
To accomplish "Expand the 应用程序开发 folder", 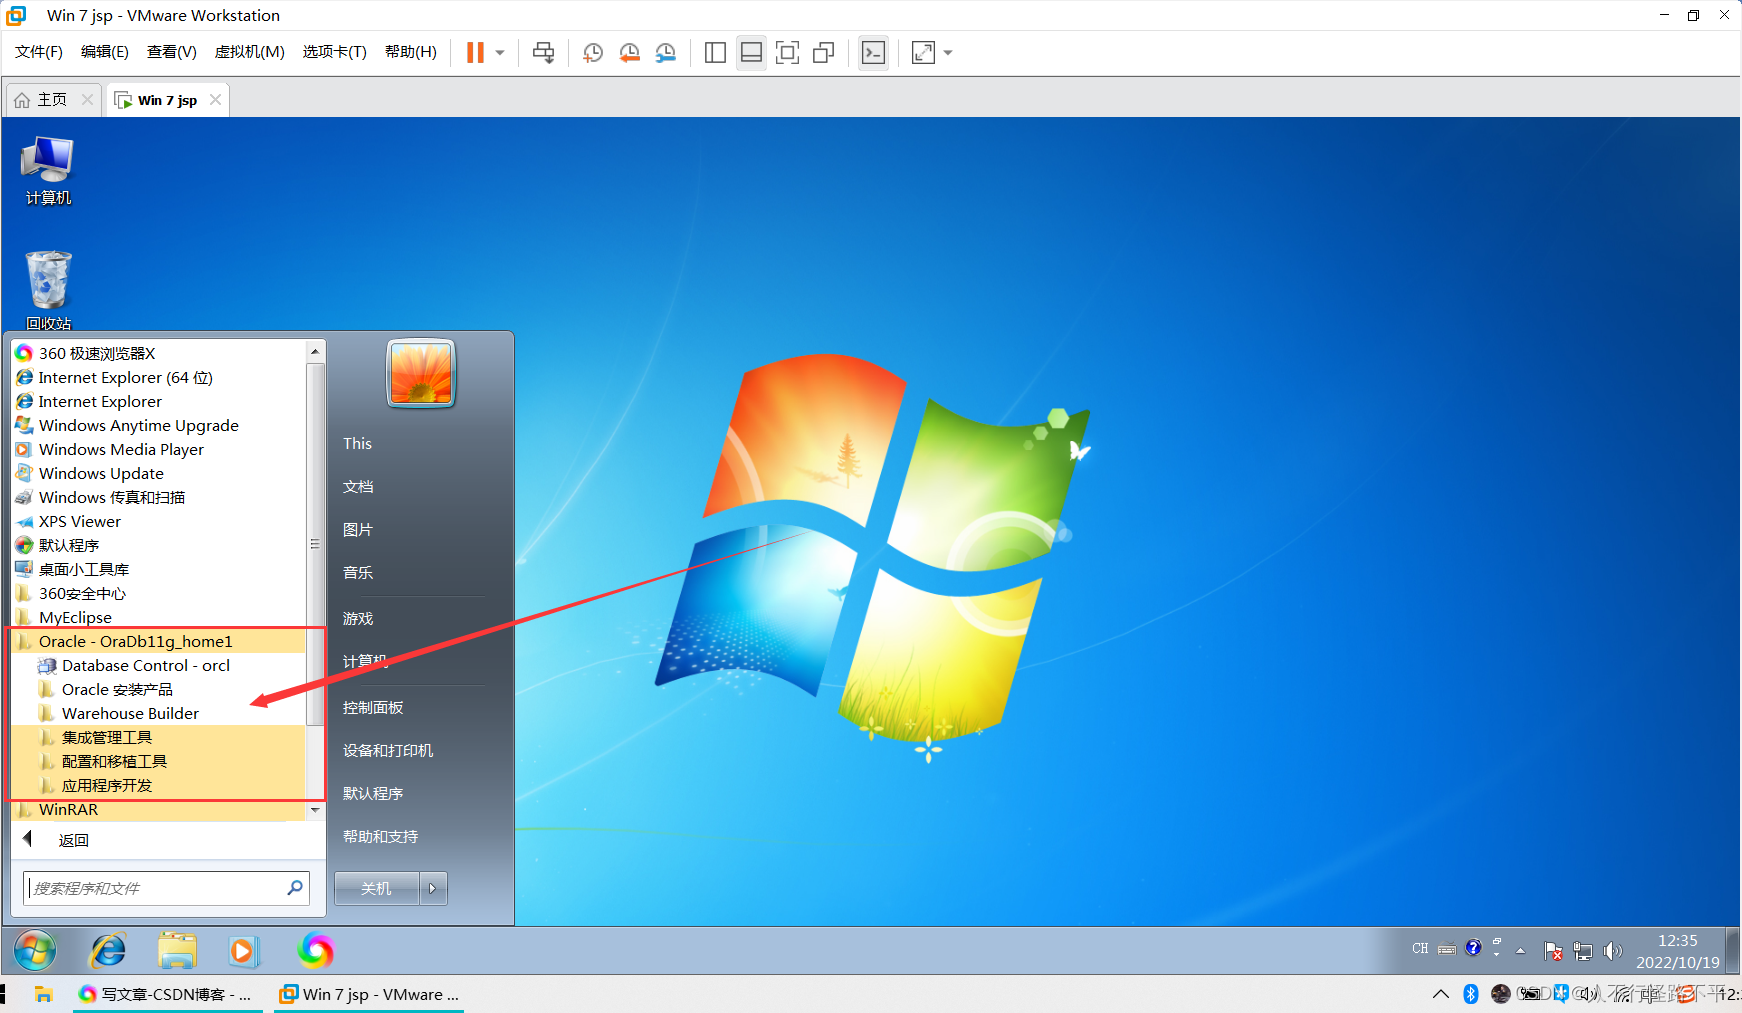I will [160, 785].
